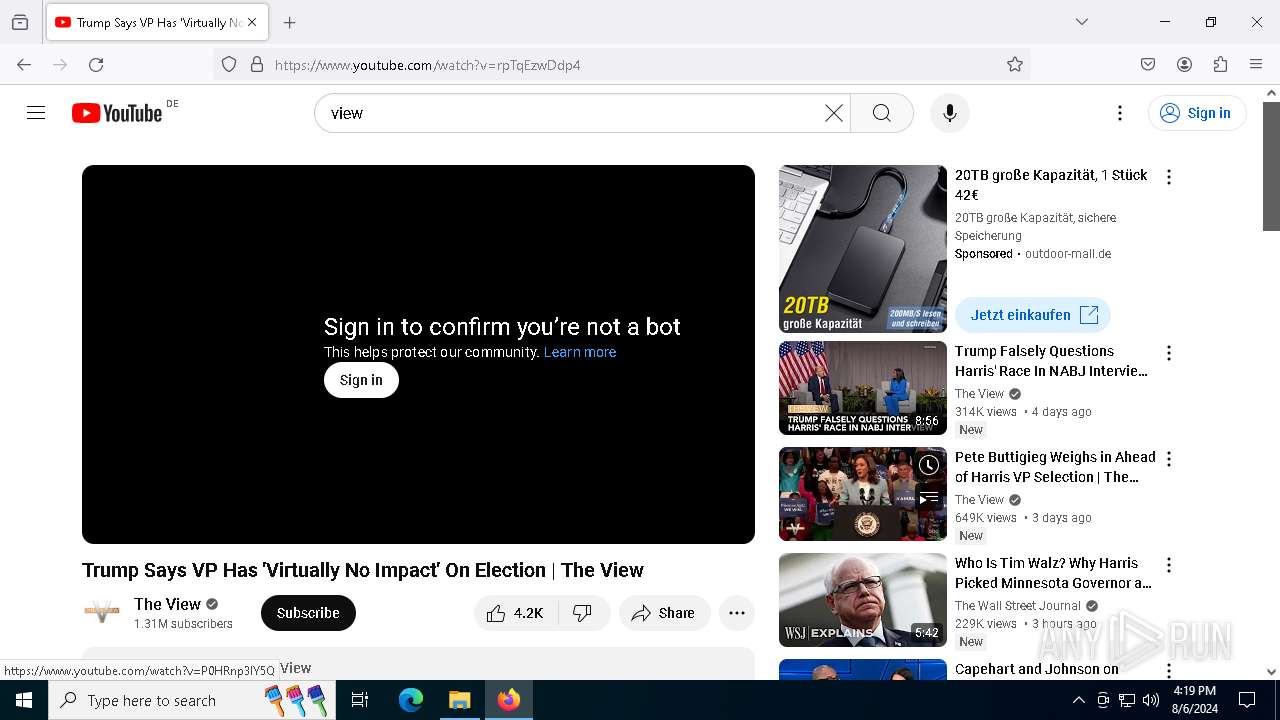Open Capehart and Johnson video title
Viewport: 1280px width, 720px height.
pos(1037,669)
